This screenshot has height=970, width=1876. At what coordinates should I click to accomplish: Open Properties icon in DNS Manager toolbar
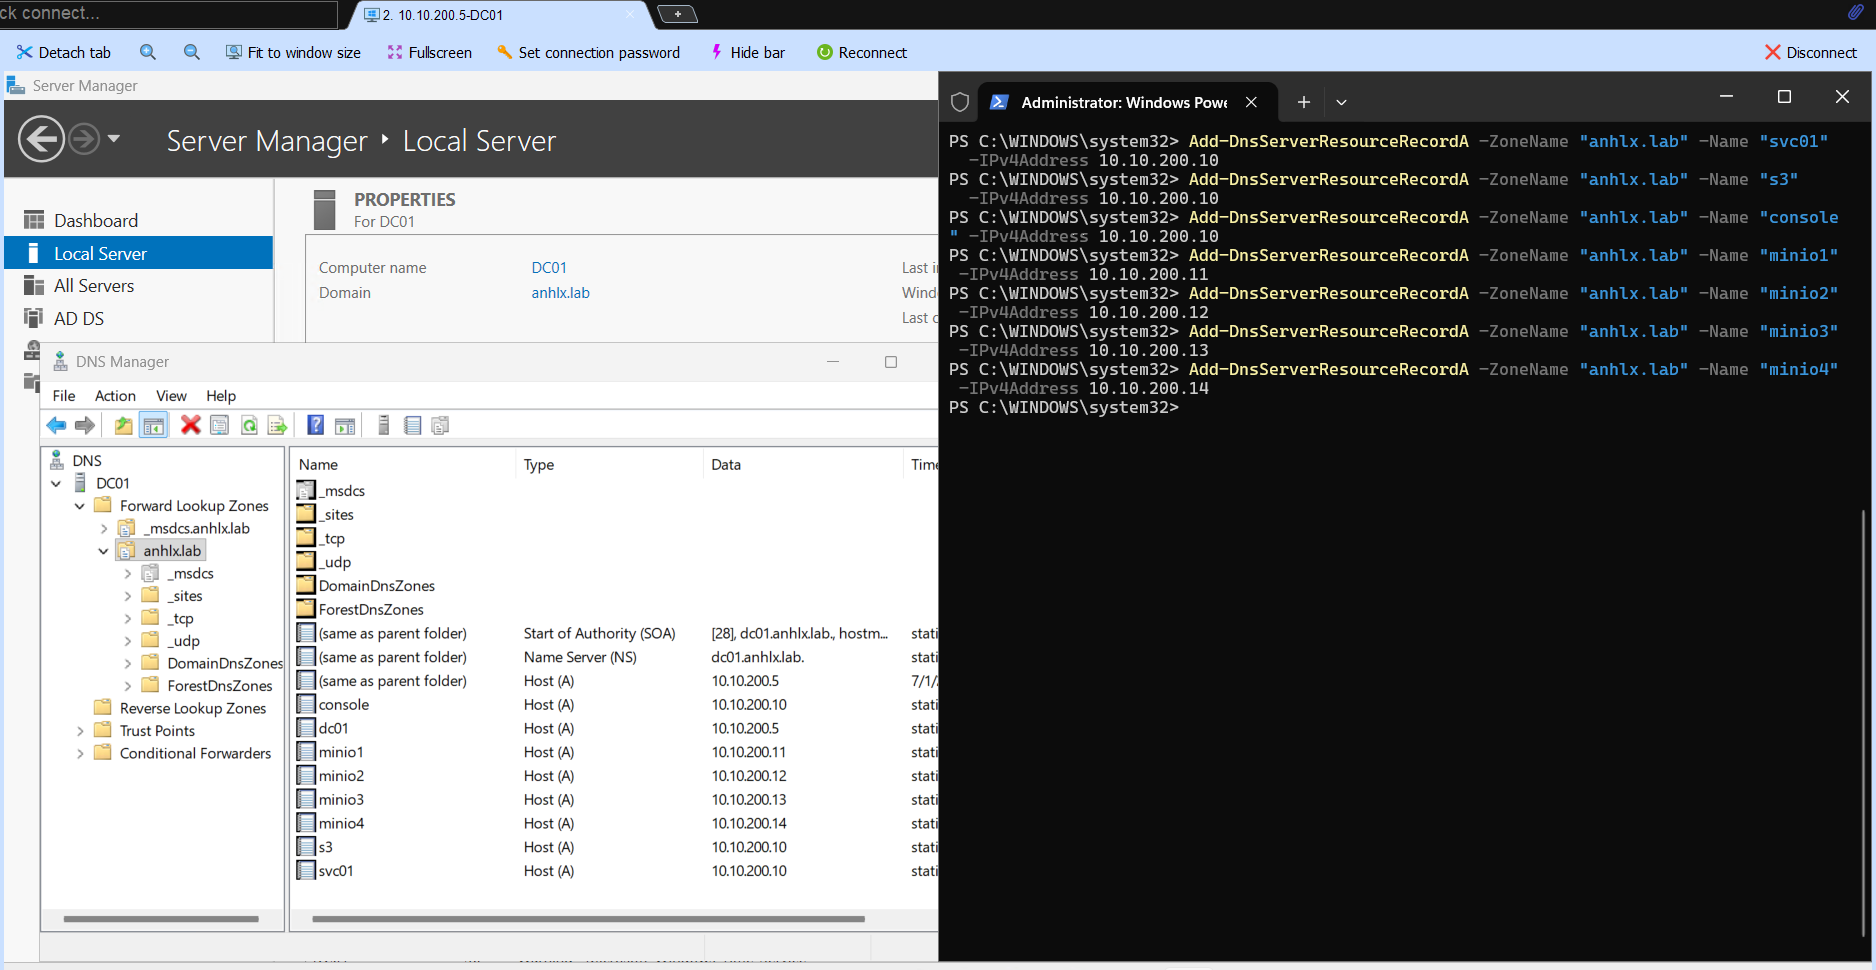[219, 426]
